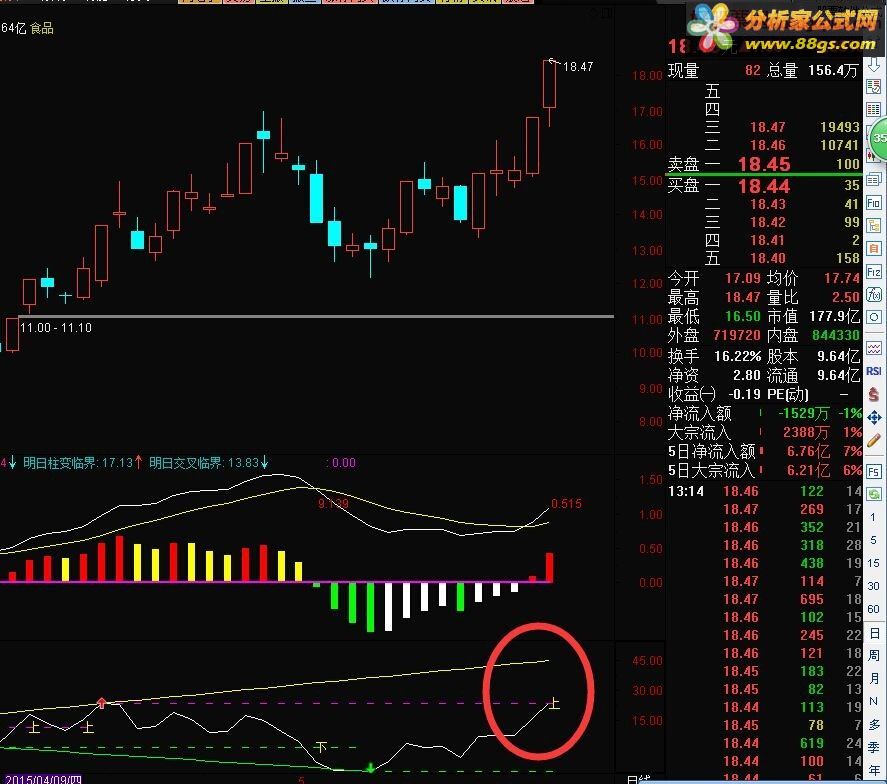The width and height of the screenshot is (887, 784).
Task: Click the stacked windows list icon
Action: pos(874,180)
